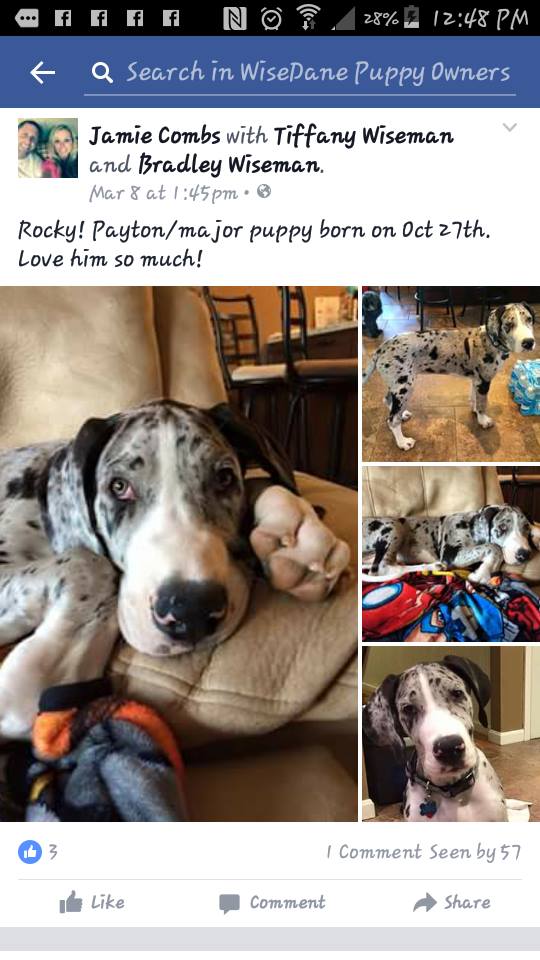The width and height of the screenshot is (540, 960).
Task: Tap the back arrow in header
Action: click(x=43, y=72)
